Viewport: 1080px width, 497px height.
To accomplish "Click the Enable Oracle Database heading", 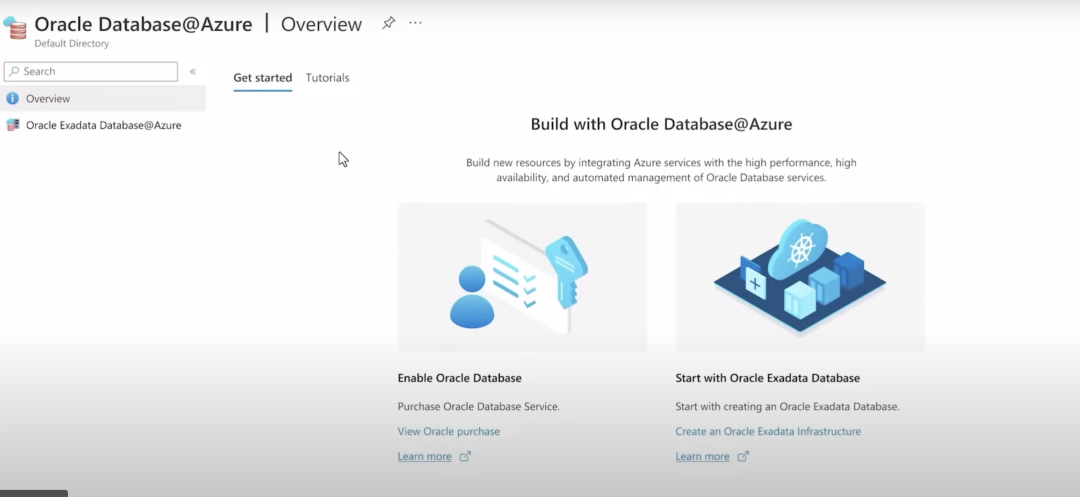I will coord(459,378).
